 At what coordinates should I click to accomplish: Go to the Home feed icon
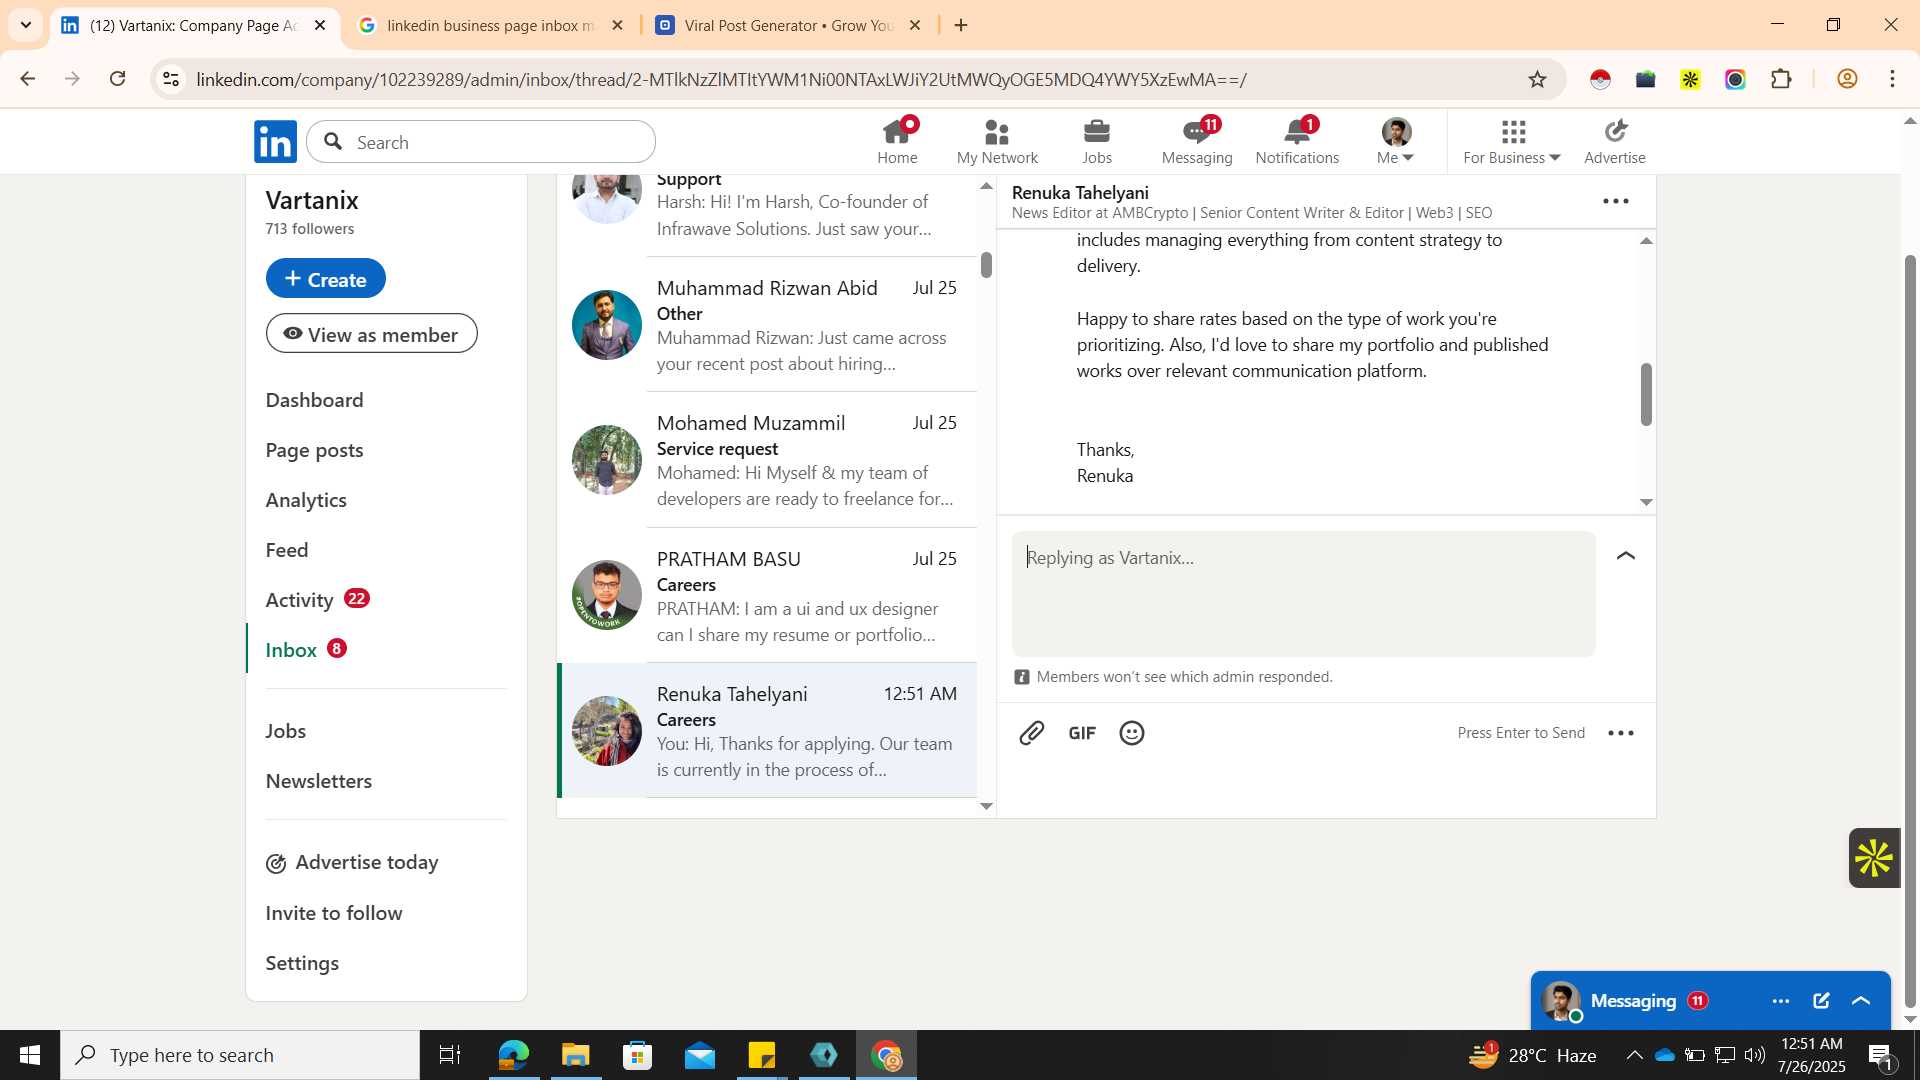click(x=897, y=142)
